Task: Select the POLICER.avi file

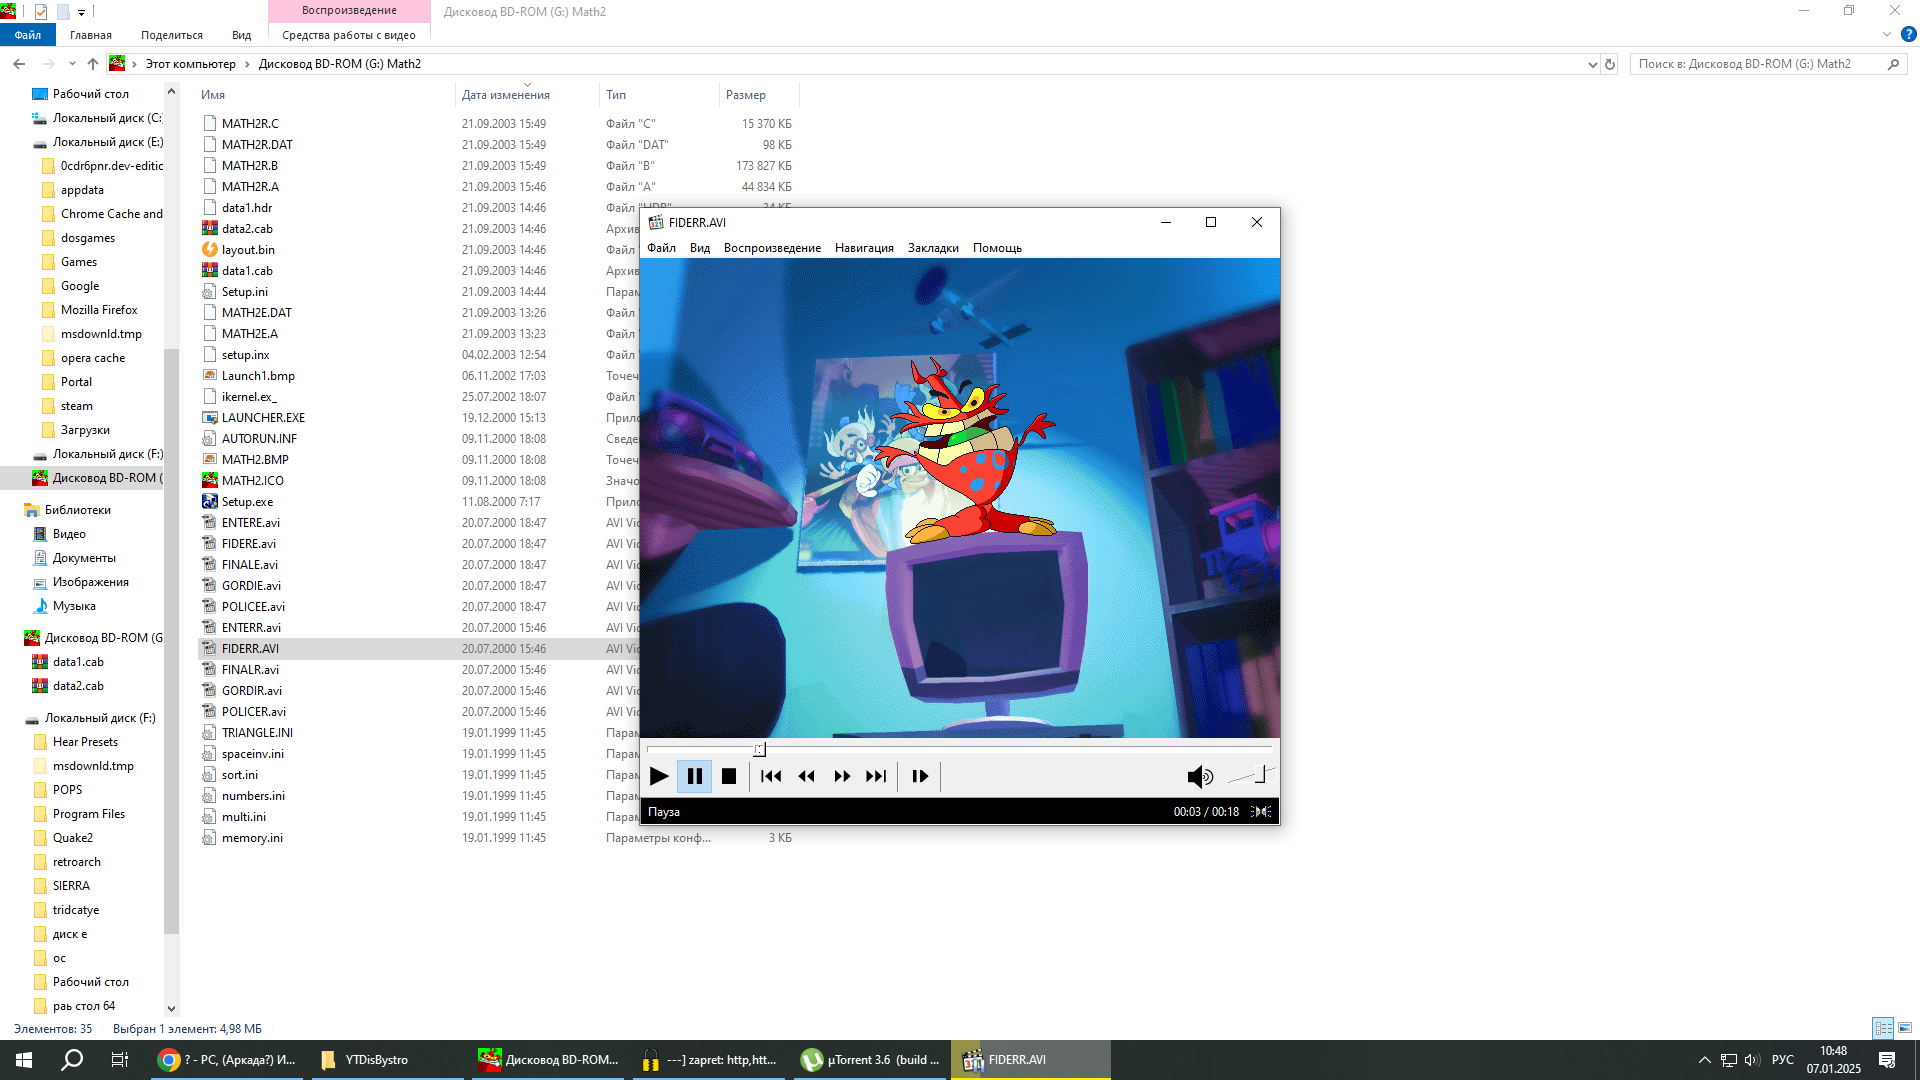Action: [x=253, y=712]
